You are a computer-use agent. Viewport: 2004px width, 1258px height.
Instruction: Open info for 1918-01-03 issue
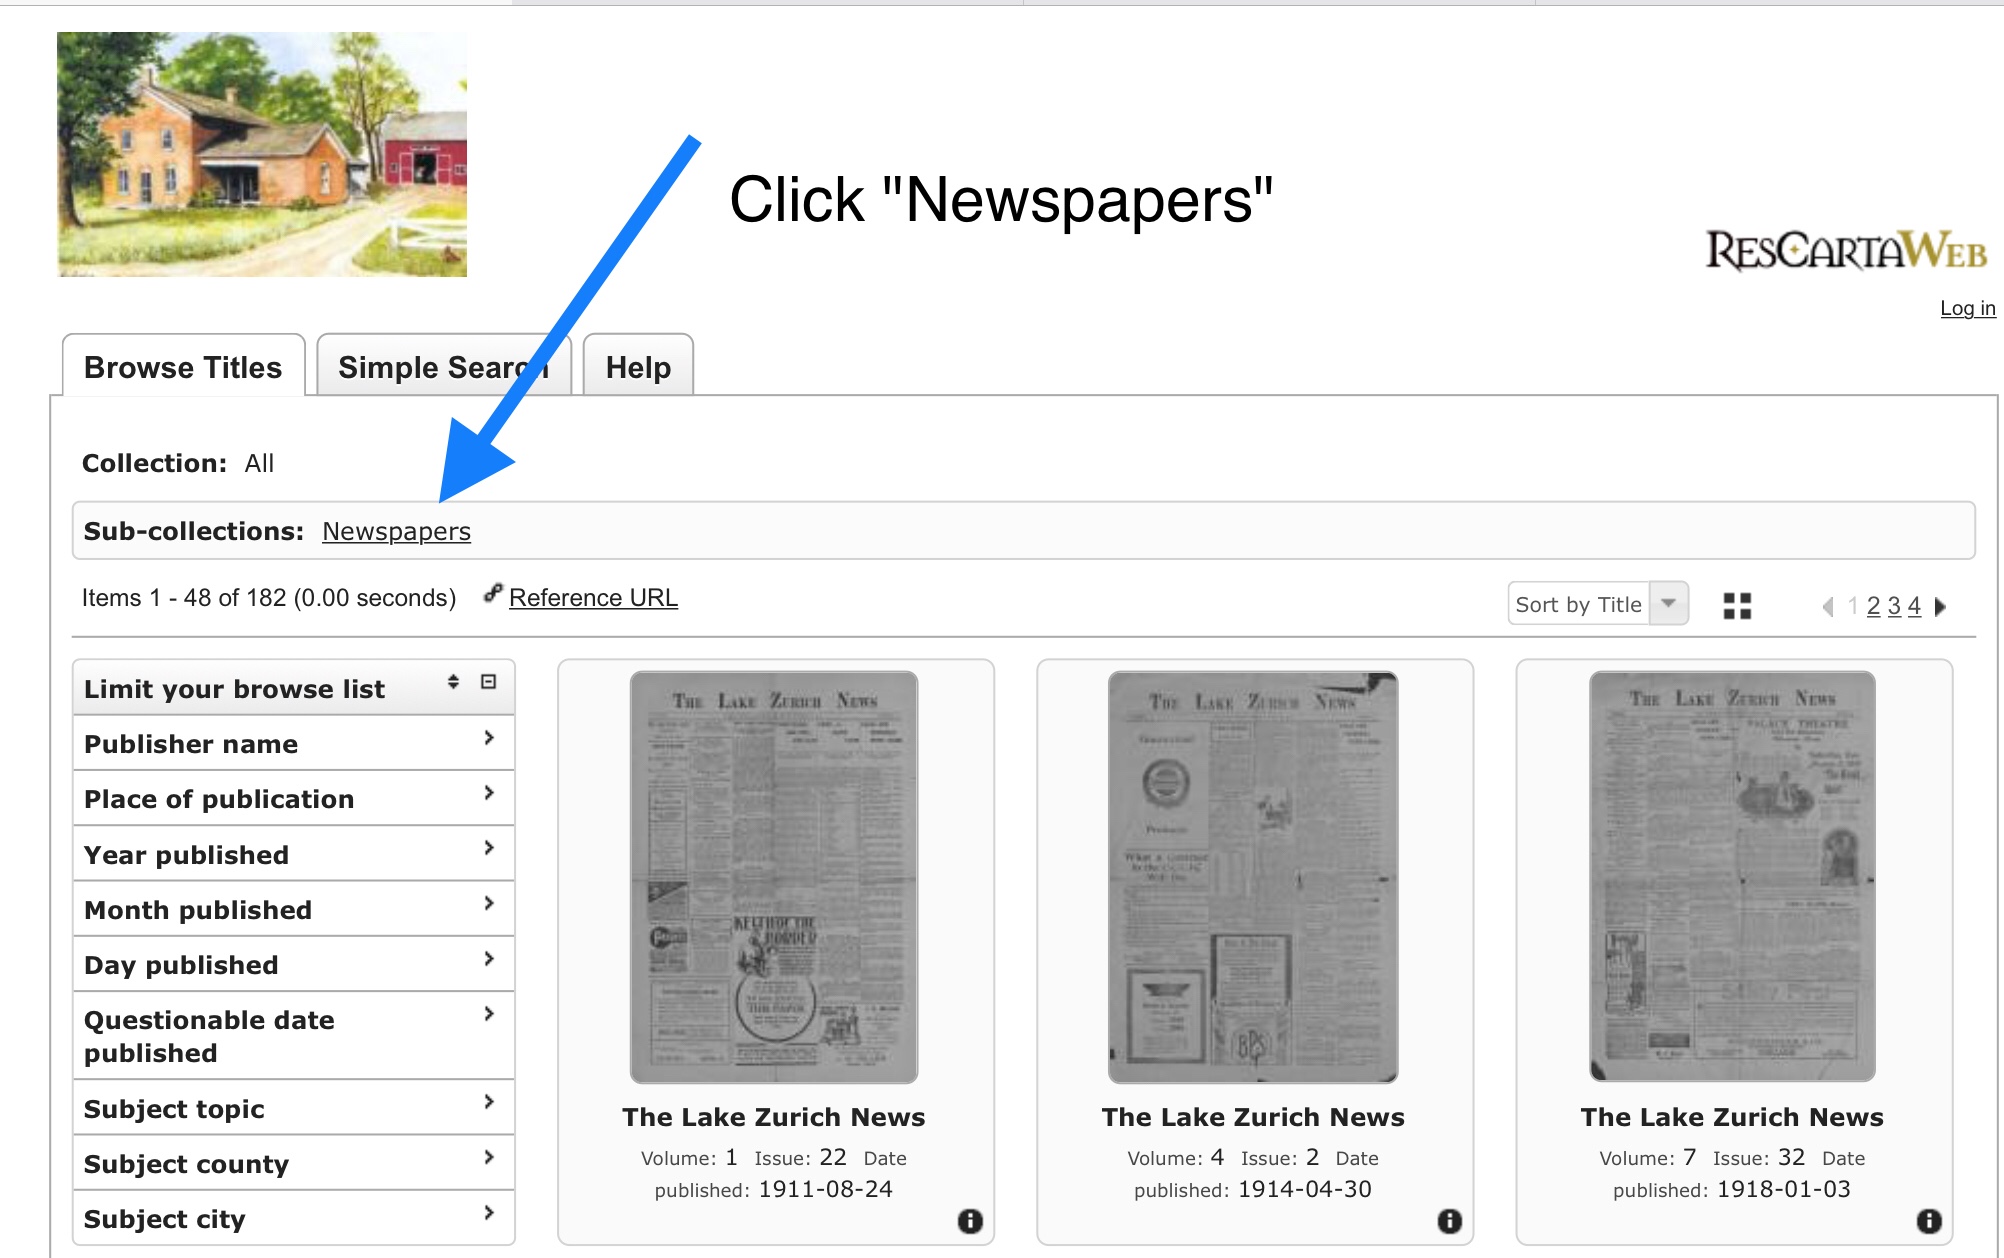(x=1929, y=1221)
